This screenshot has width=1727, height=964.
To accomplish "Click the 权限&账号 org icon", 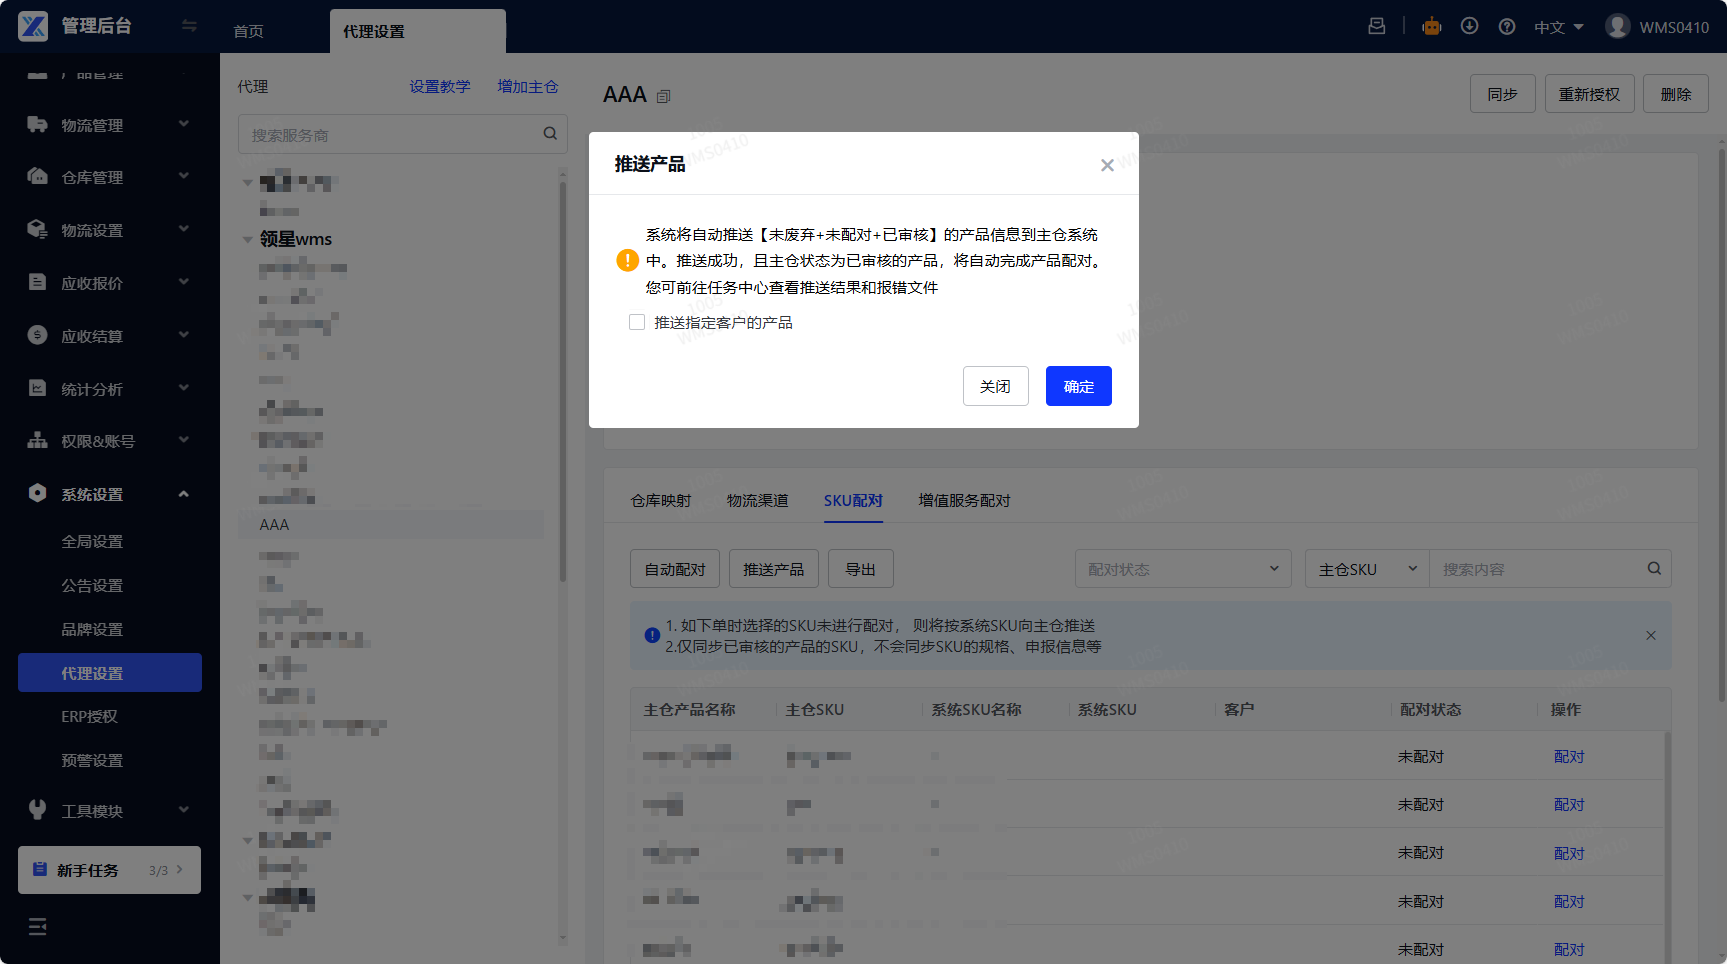I will click(37, 440).
